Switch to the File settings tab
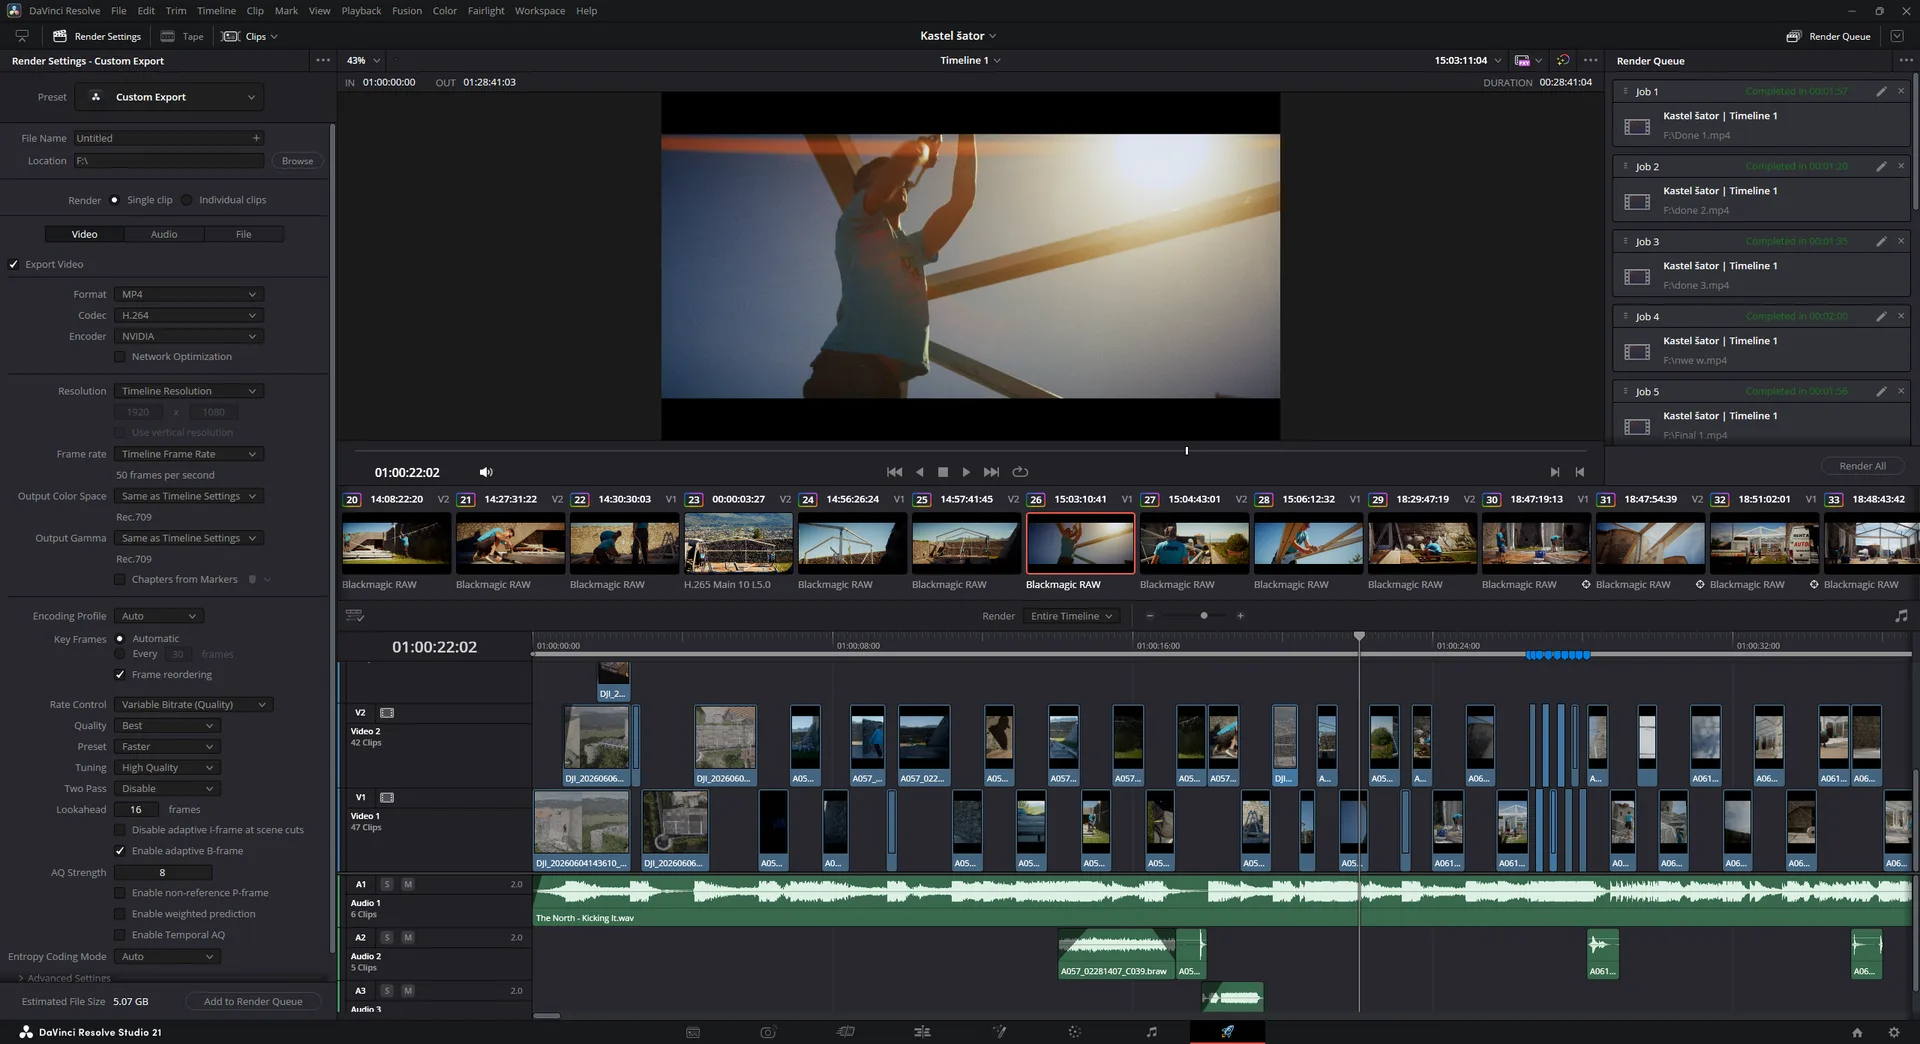1920x1044 pixels. coord(244,234)
